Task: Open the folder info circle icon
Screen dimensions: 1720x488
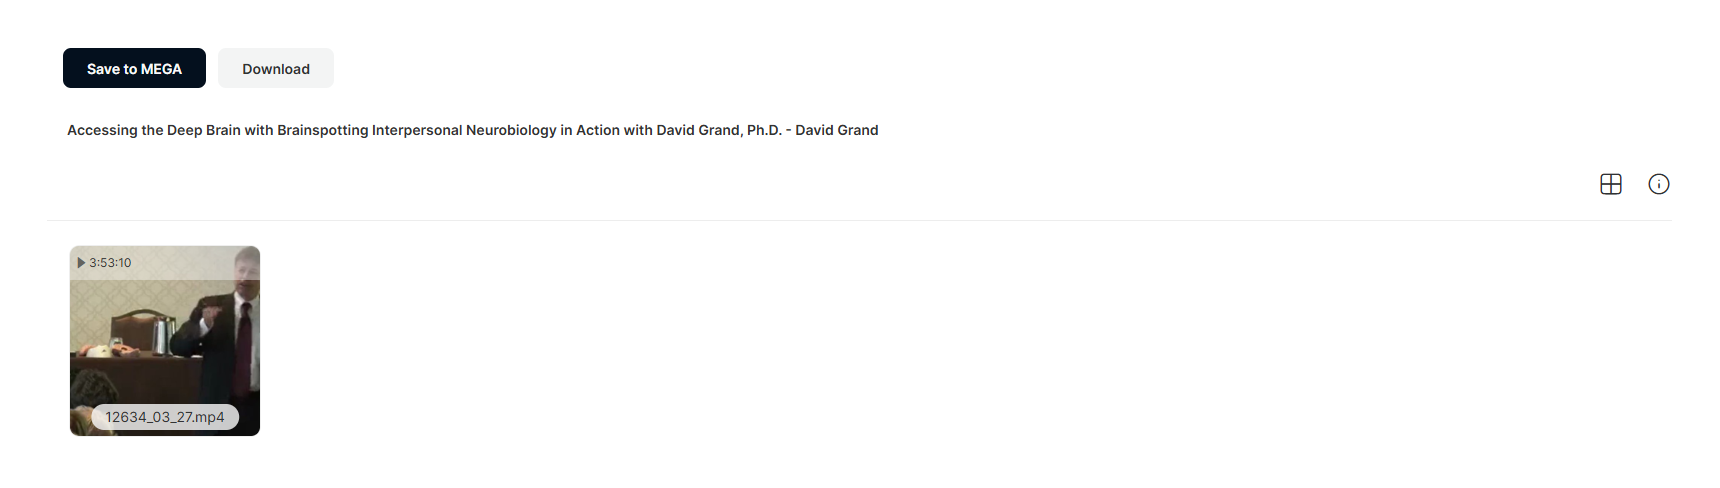Action: pos(1658,184)
